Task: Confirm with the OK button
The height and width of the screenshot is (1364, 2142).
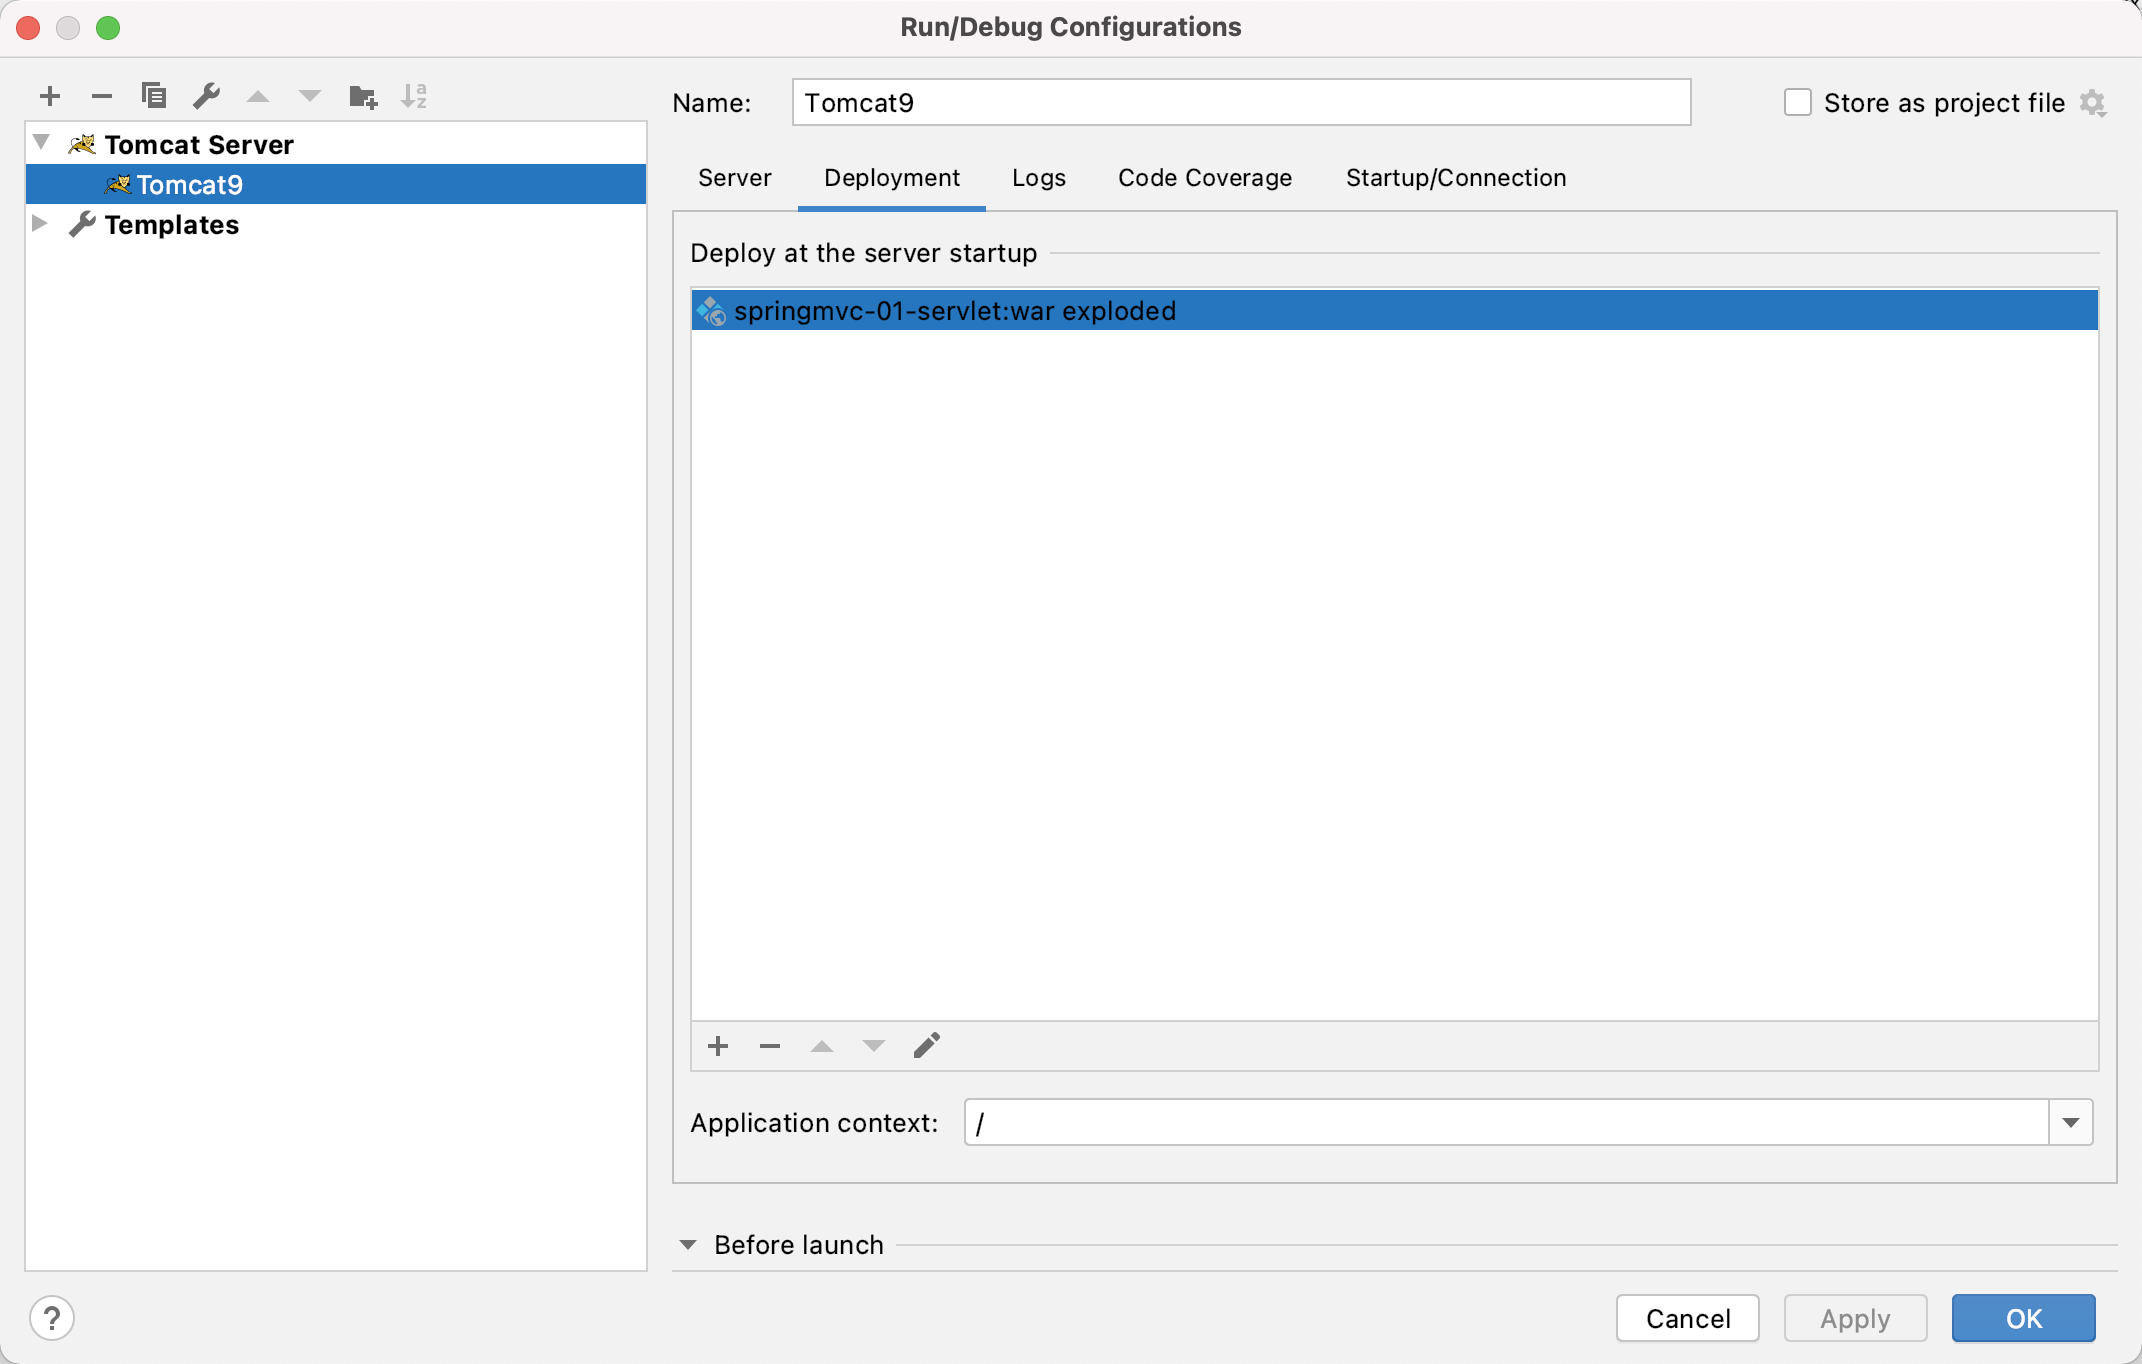Action: tap(2024, 1318)
